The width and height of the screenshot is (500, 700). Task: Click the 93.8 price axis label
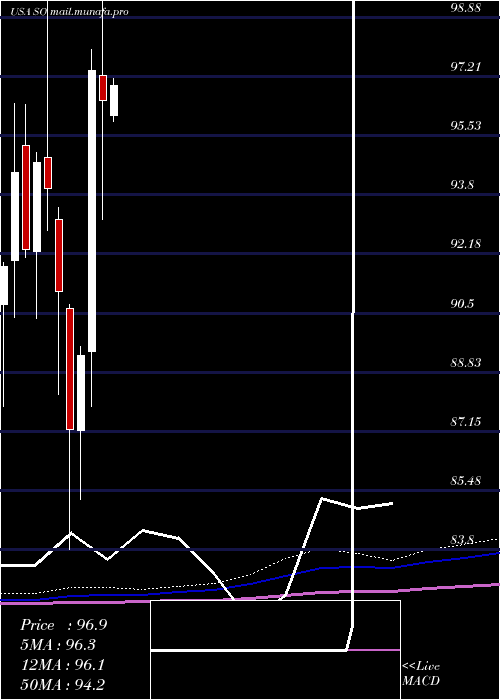pyautogui.click(x=462, y=185)
